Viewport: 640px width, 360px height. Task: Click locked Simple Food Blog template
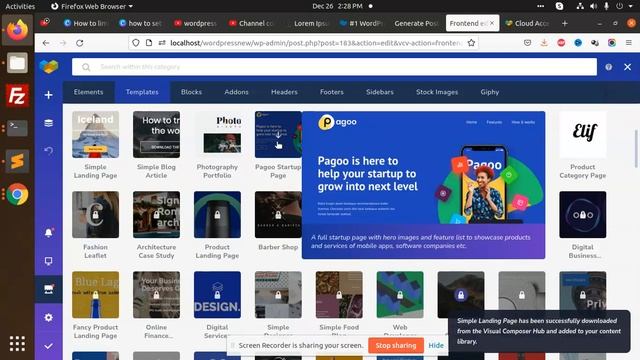tap(339, 295)
